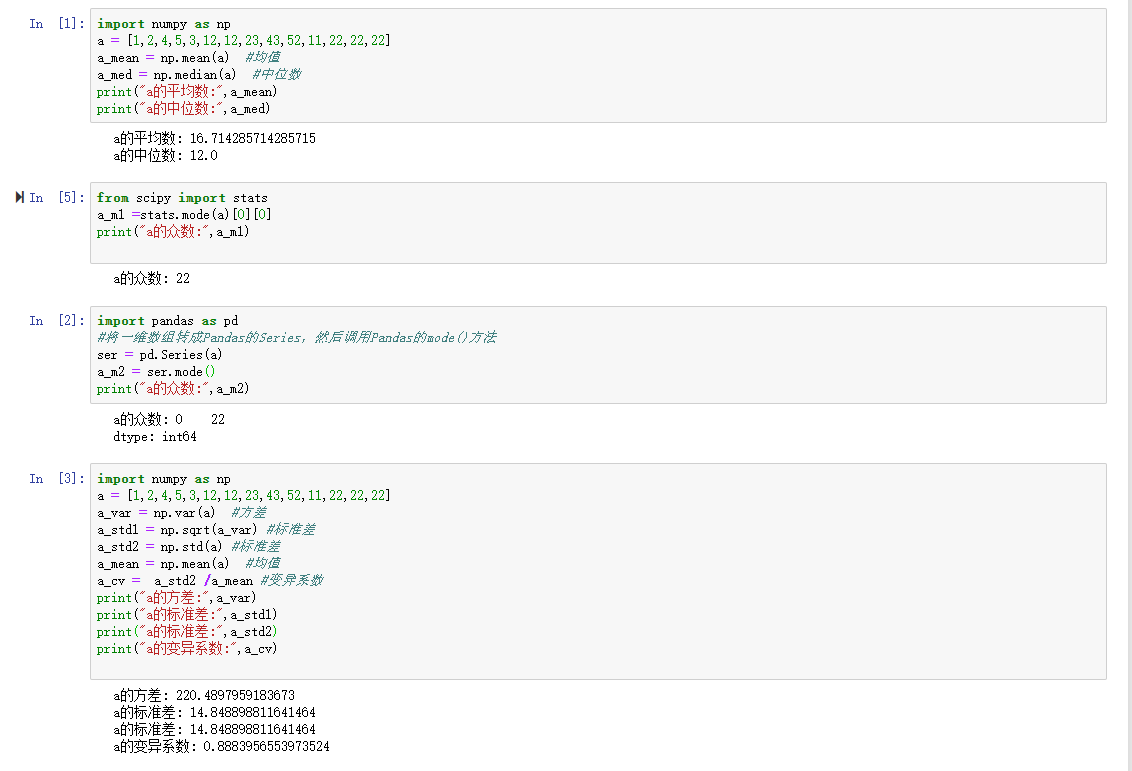Click the output '0.8883956553973524'
Screen dimensions: 1132x771
point(266,746)
